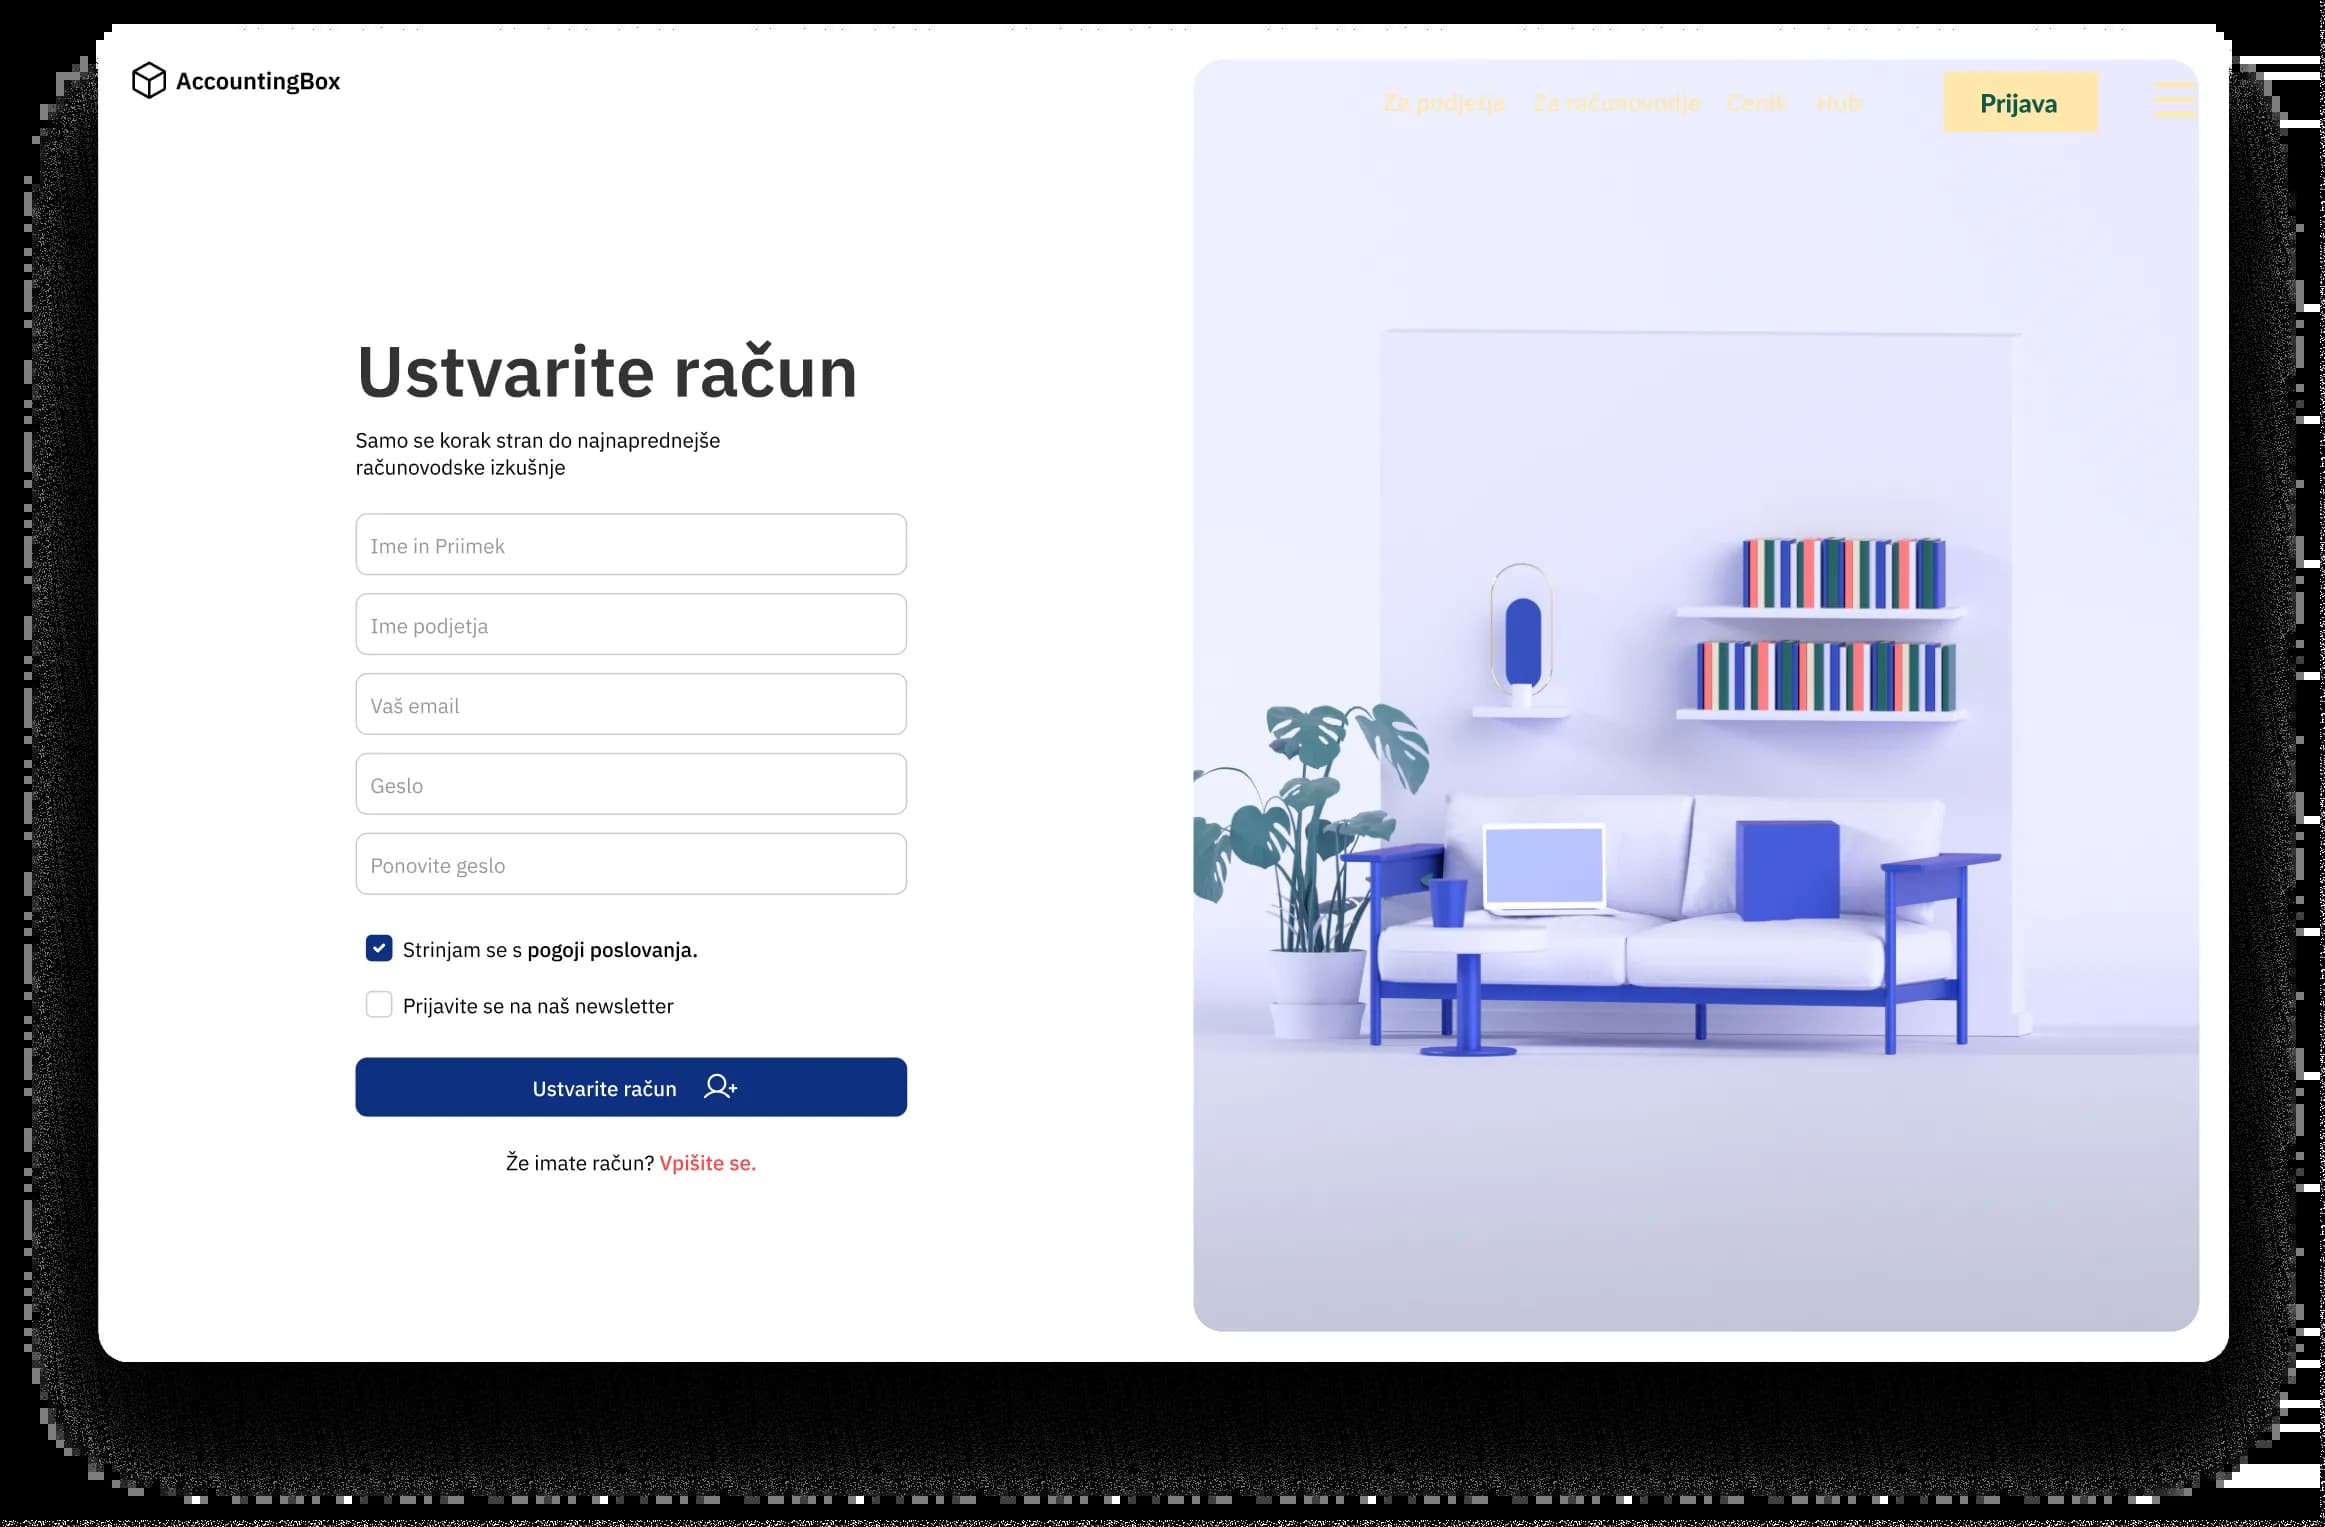The image size is (2325, 1527).
Task: Select the Vaš email input field
Action: (x=631, y=705)
